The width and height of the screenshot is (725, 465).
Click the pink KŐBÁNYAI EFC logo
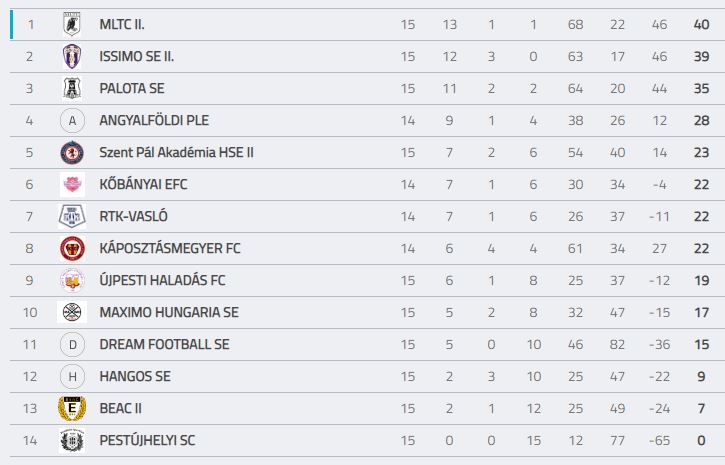(x=72, y=184)
